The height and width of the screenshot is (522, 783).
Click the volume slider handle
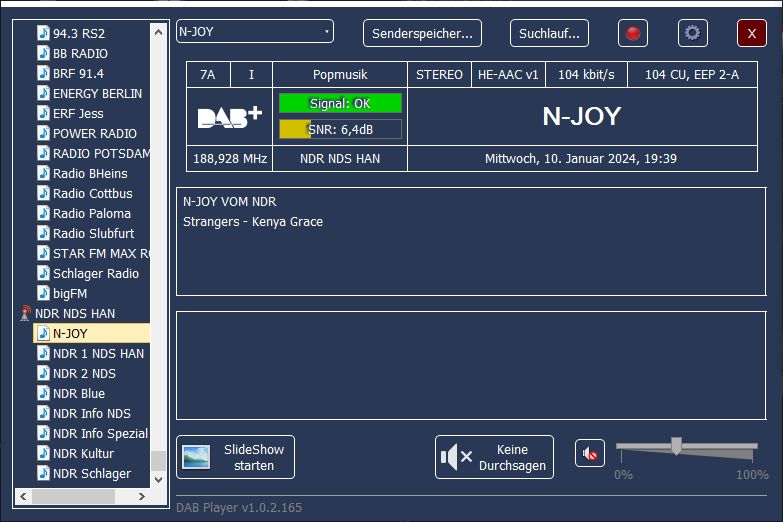pos(676,446)
